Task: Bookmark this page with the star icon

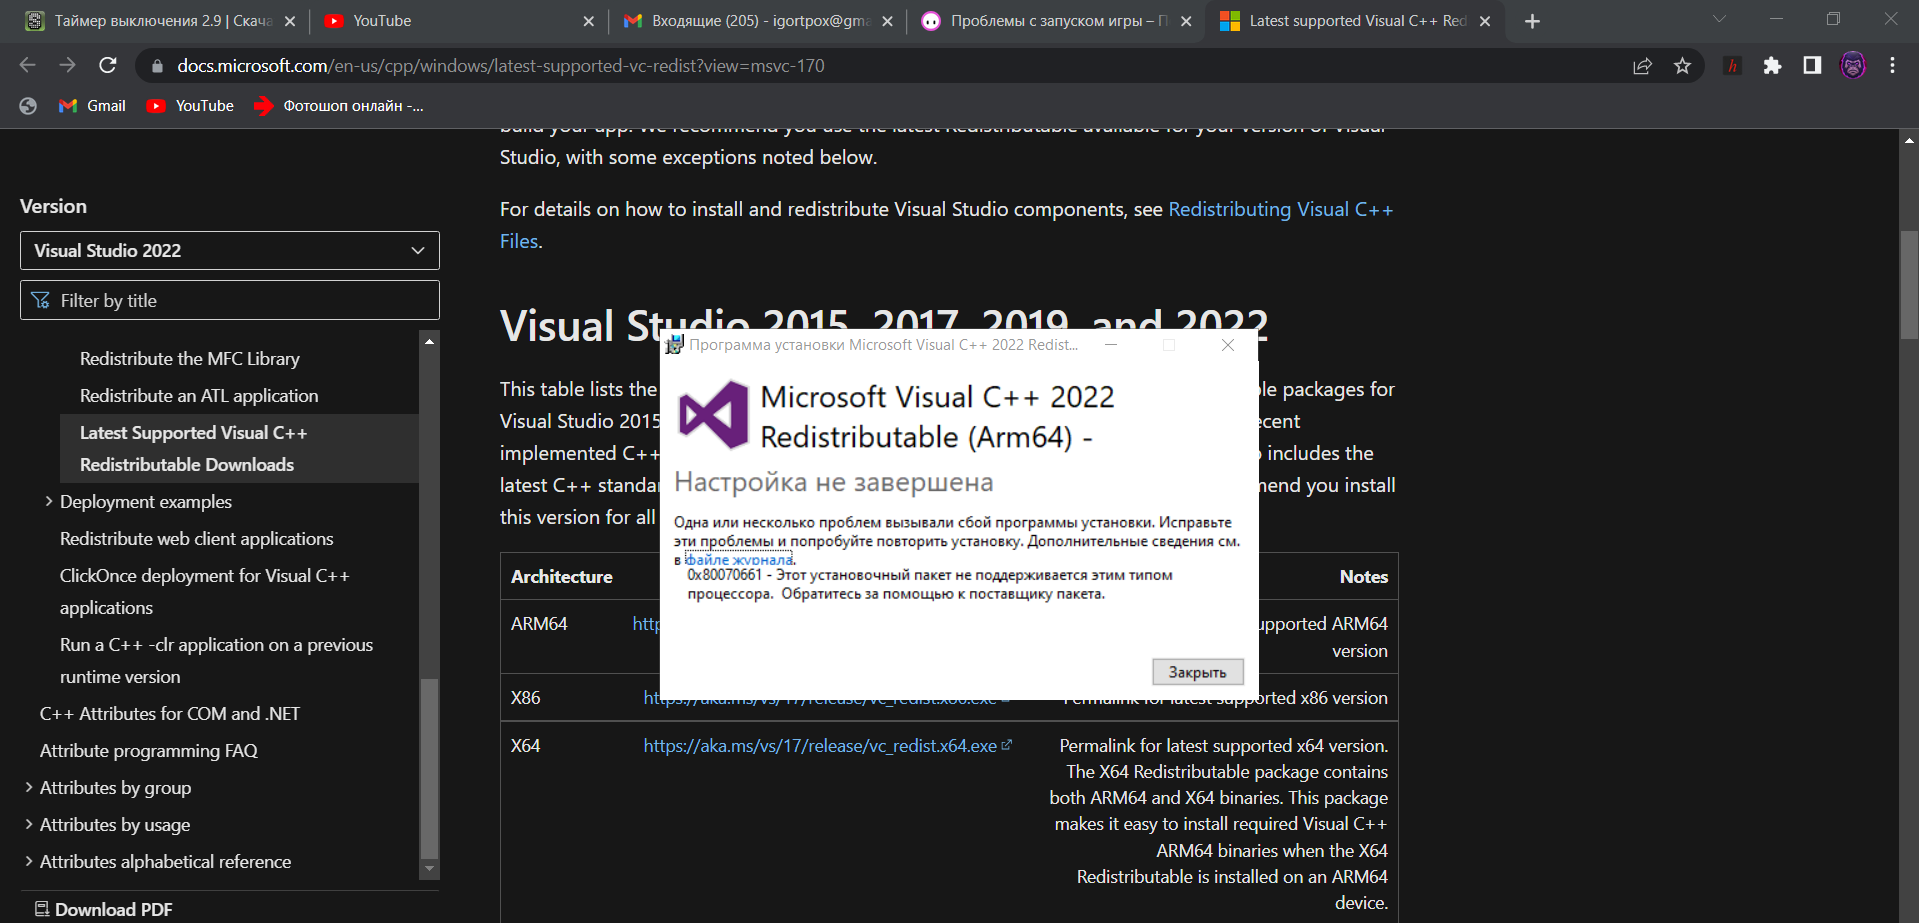Action: point(1682,66)
